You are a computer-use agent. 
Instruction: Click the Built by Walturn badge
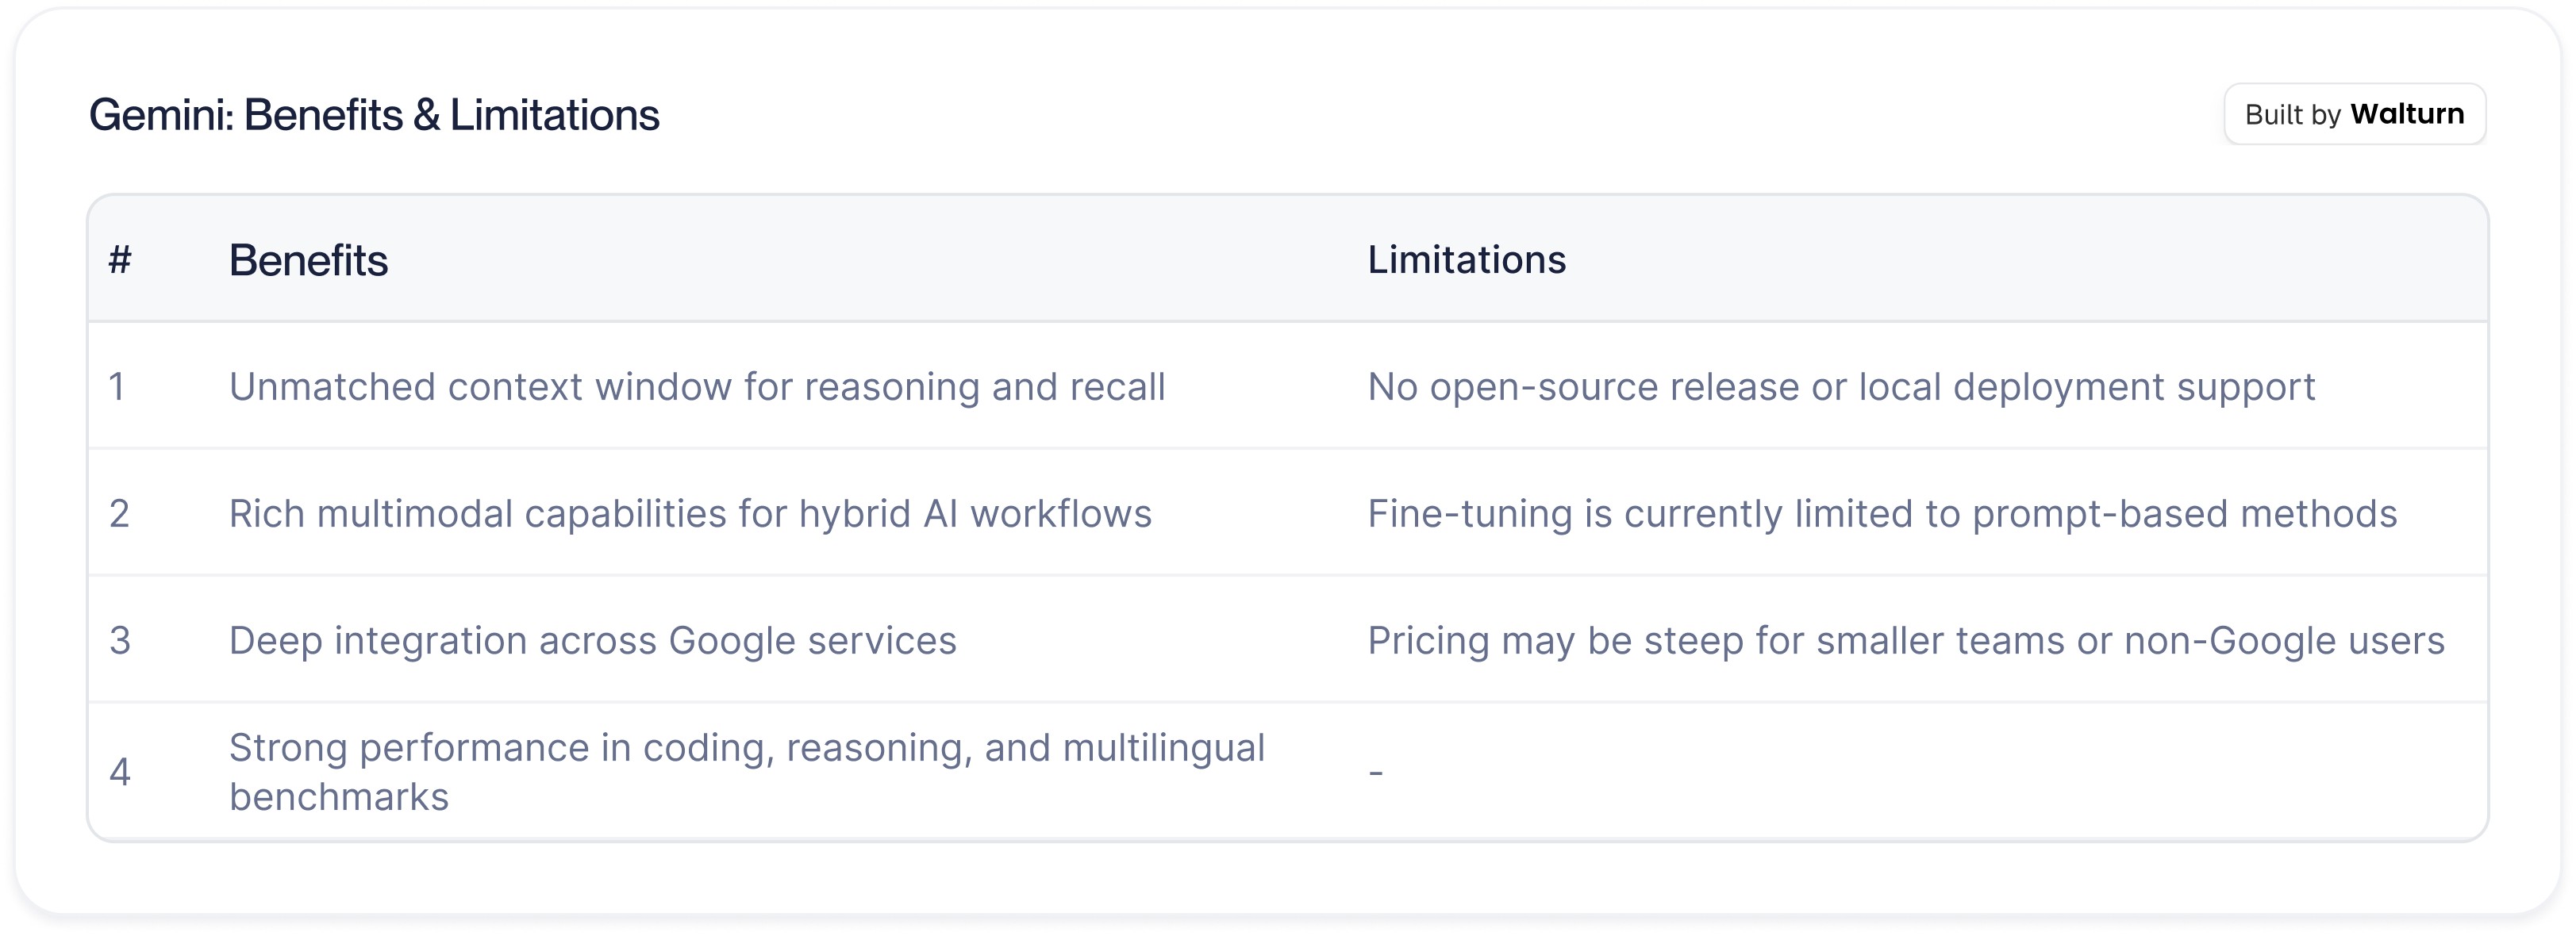(x=2354, y=114)
